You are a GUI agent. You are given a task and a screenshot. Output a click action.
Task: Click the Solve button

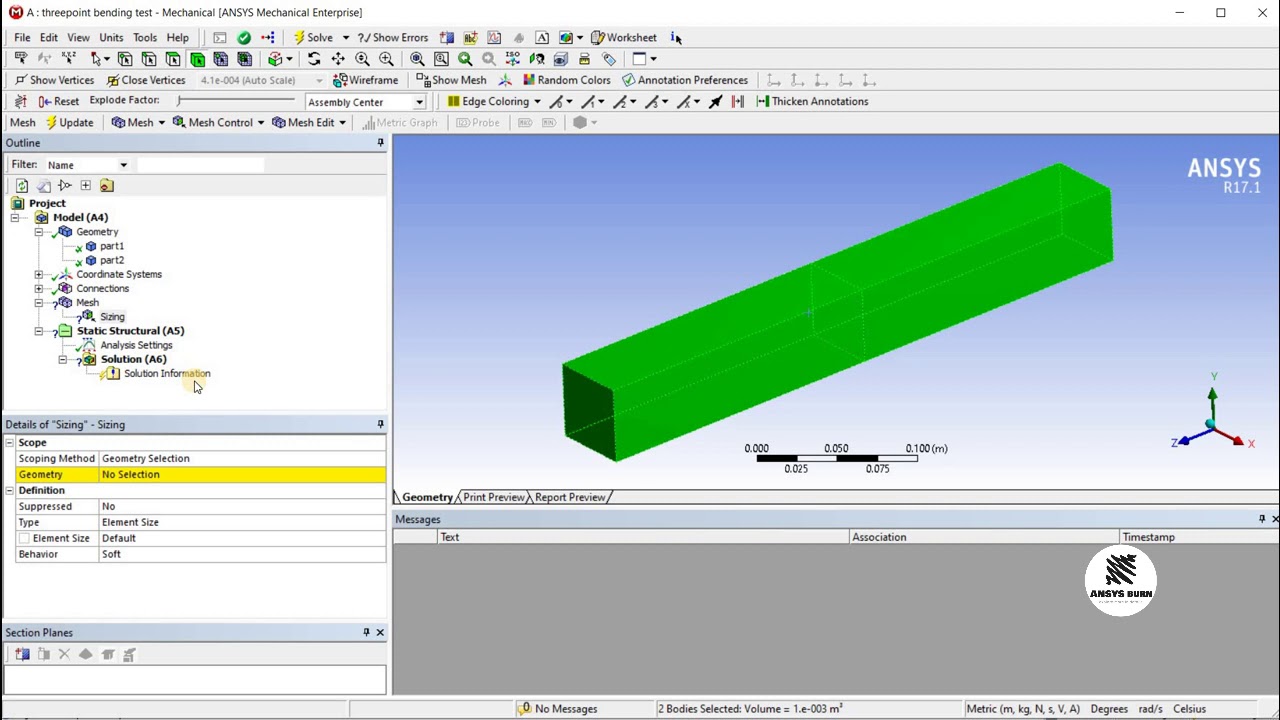pyautogui.click(x=312, y=38)
